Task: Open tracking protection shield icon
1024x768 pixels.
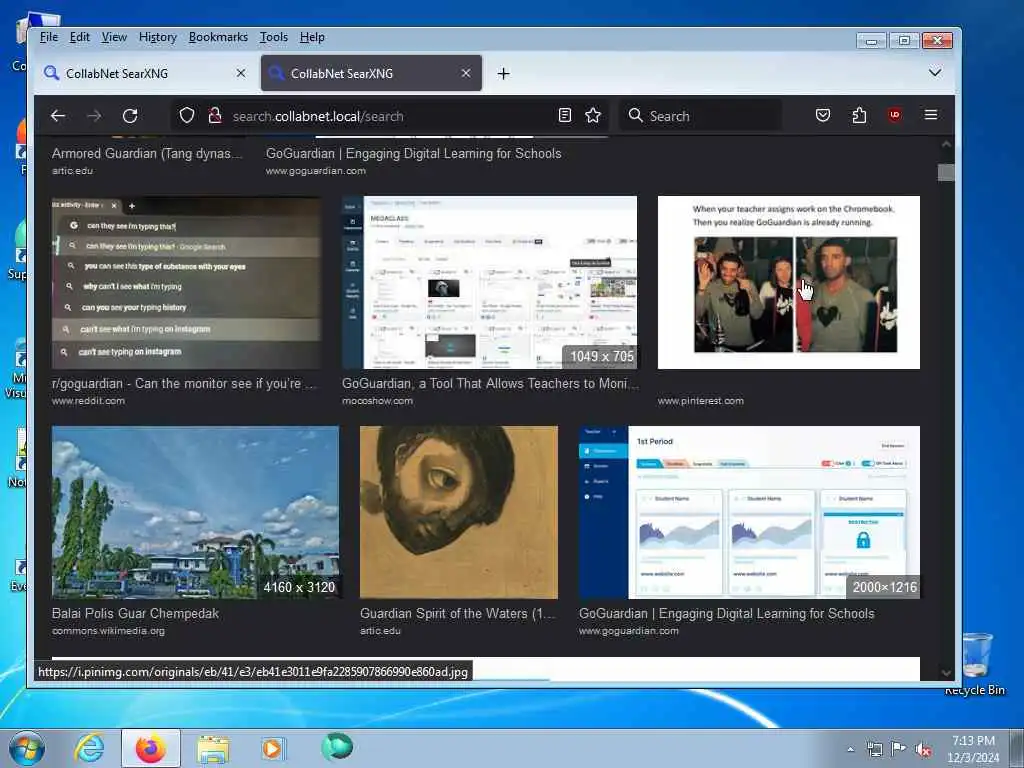Action: [187, 116]
